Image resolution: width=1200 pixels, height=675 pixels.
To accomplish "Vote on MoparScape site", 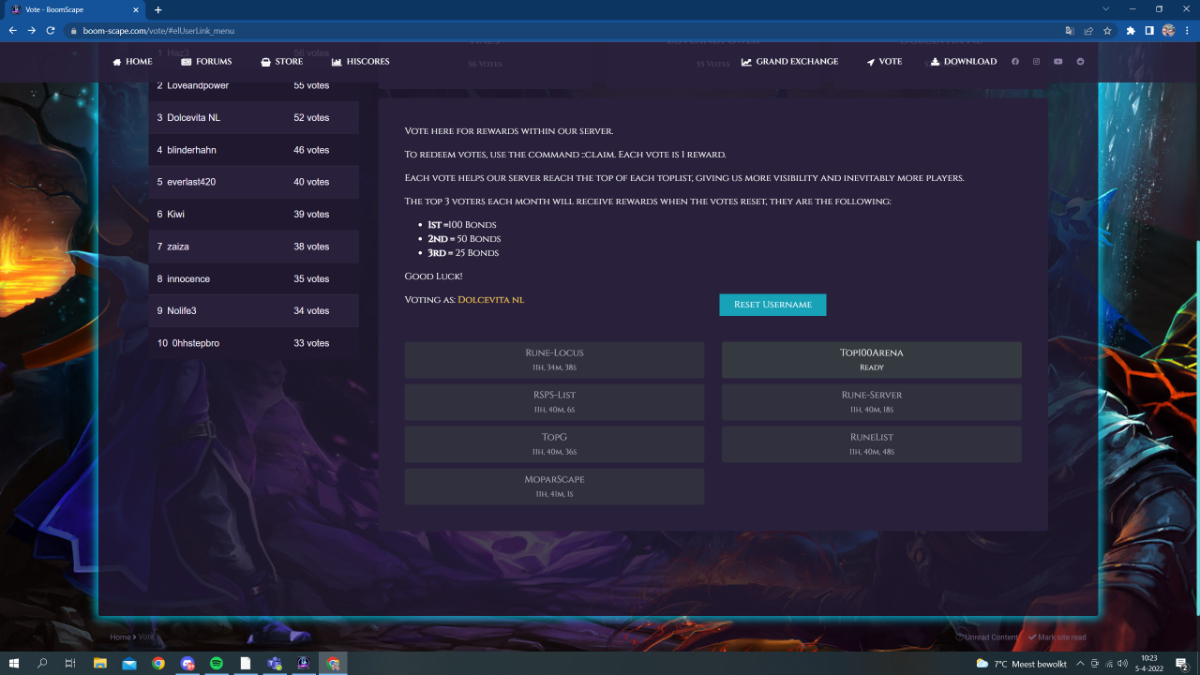I will pos(554,486).
